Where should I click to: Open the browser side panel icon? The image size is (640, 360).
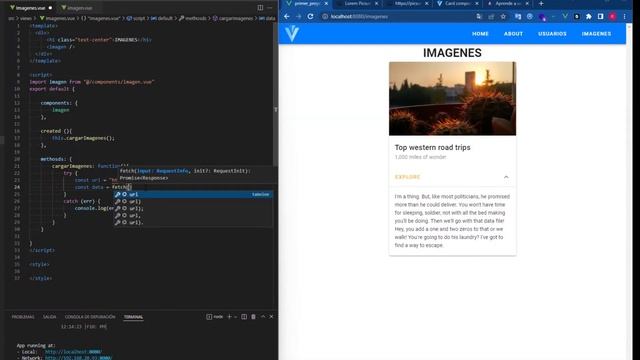600,16
